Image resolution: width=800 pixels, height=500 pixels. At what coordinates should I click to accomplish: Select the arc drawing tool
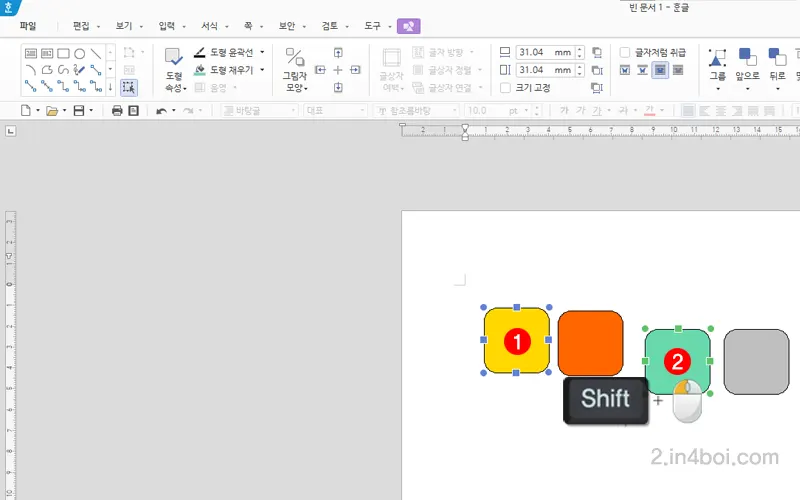31,69
